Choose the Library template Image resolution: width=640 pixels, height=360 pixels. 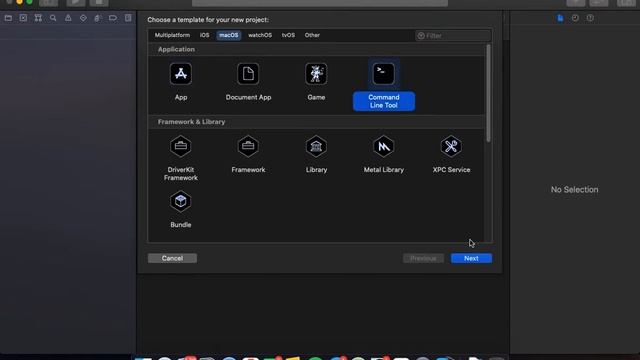[316, 154]
